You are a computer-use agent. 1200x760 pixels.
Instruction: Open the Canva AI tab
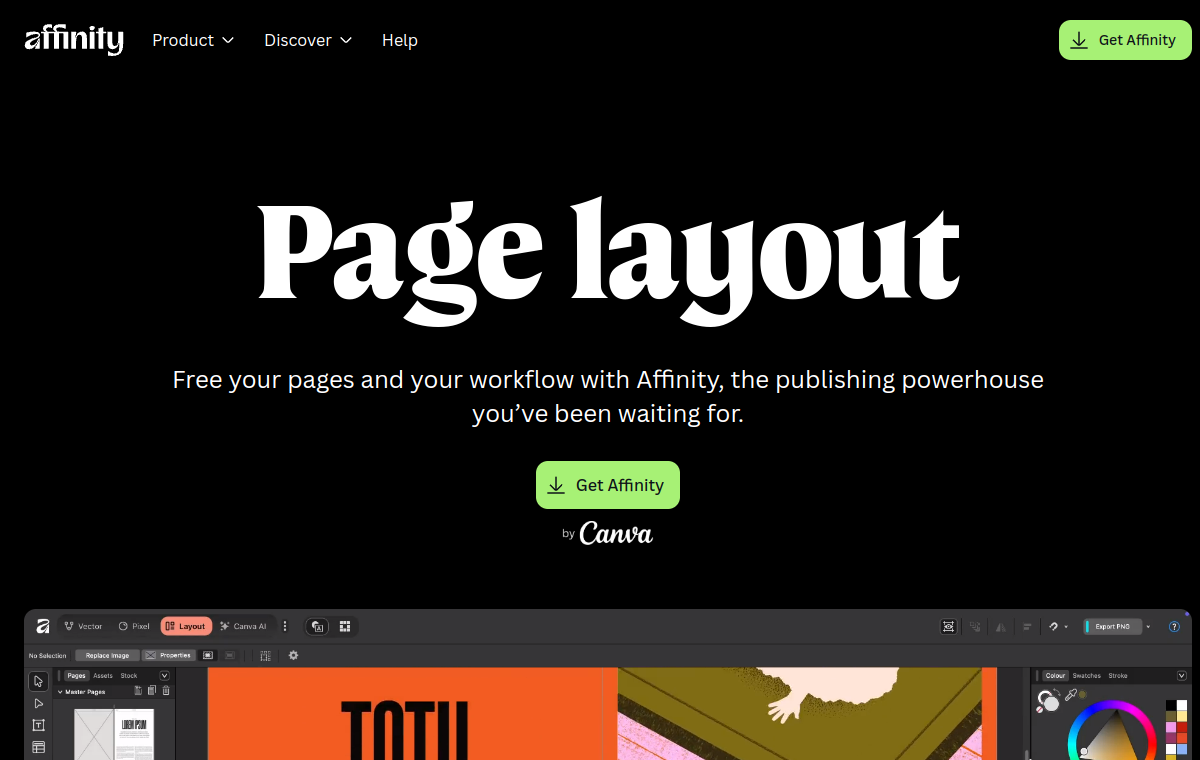pos(243,626)
